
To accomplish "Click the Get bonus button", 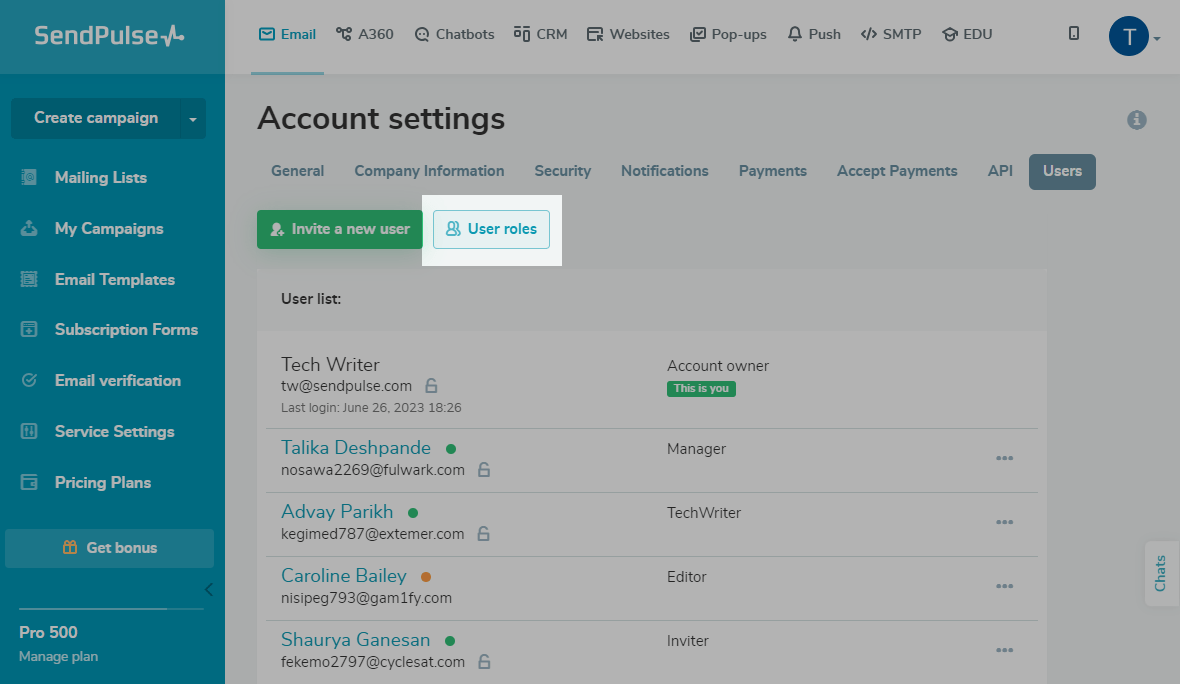I will 110,548.
